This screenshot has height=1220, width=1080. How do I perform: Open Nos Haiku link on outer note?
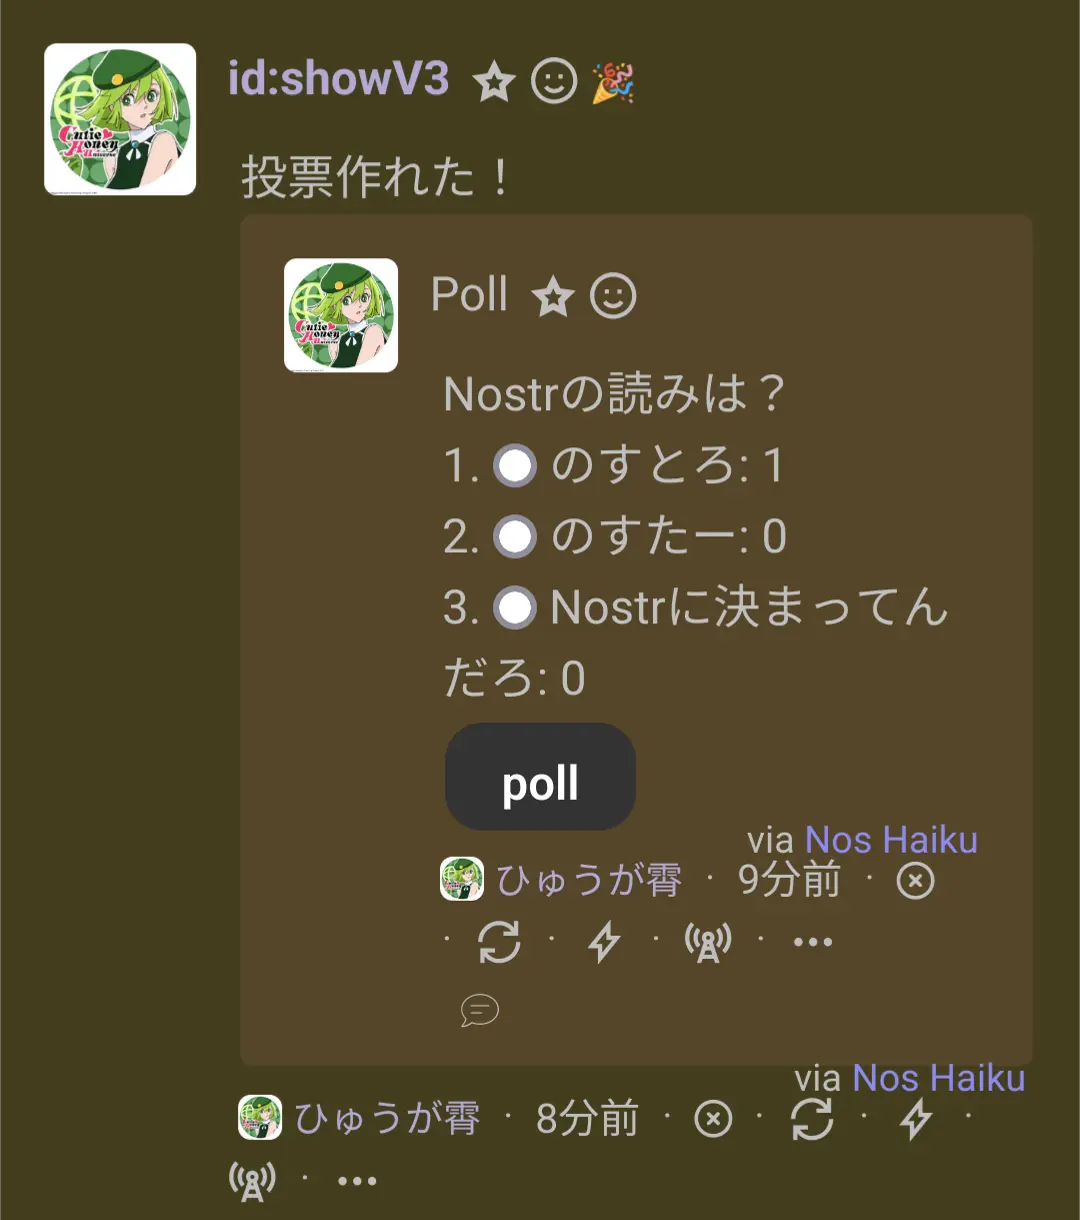point(938,1078)
